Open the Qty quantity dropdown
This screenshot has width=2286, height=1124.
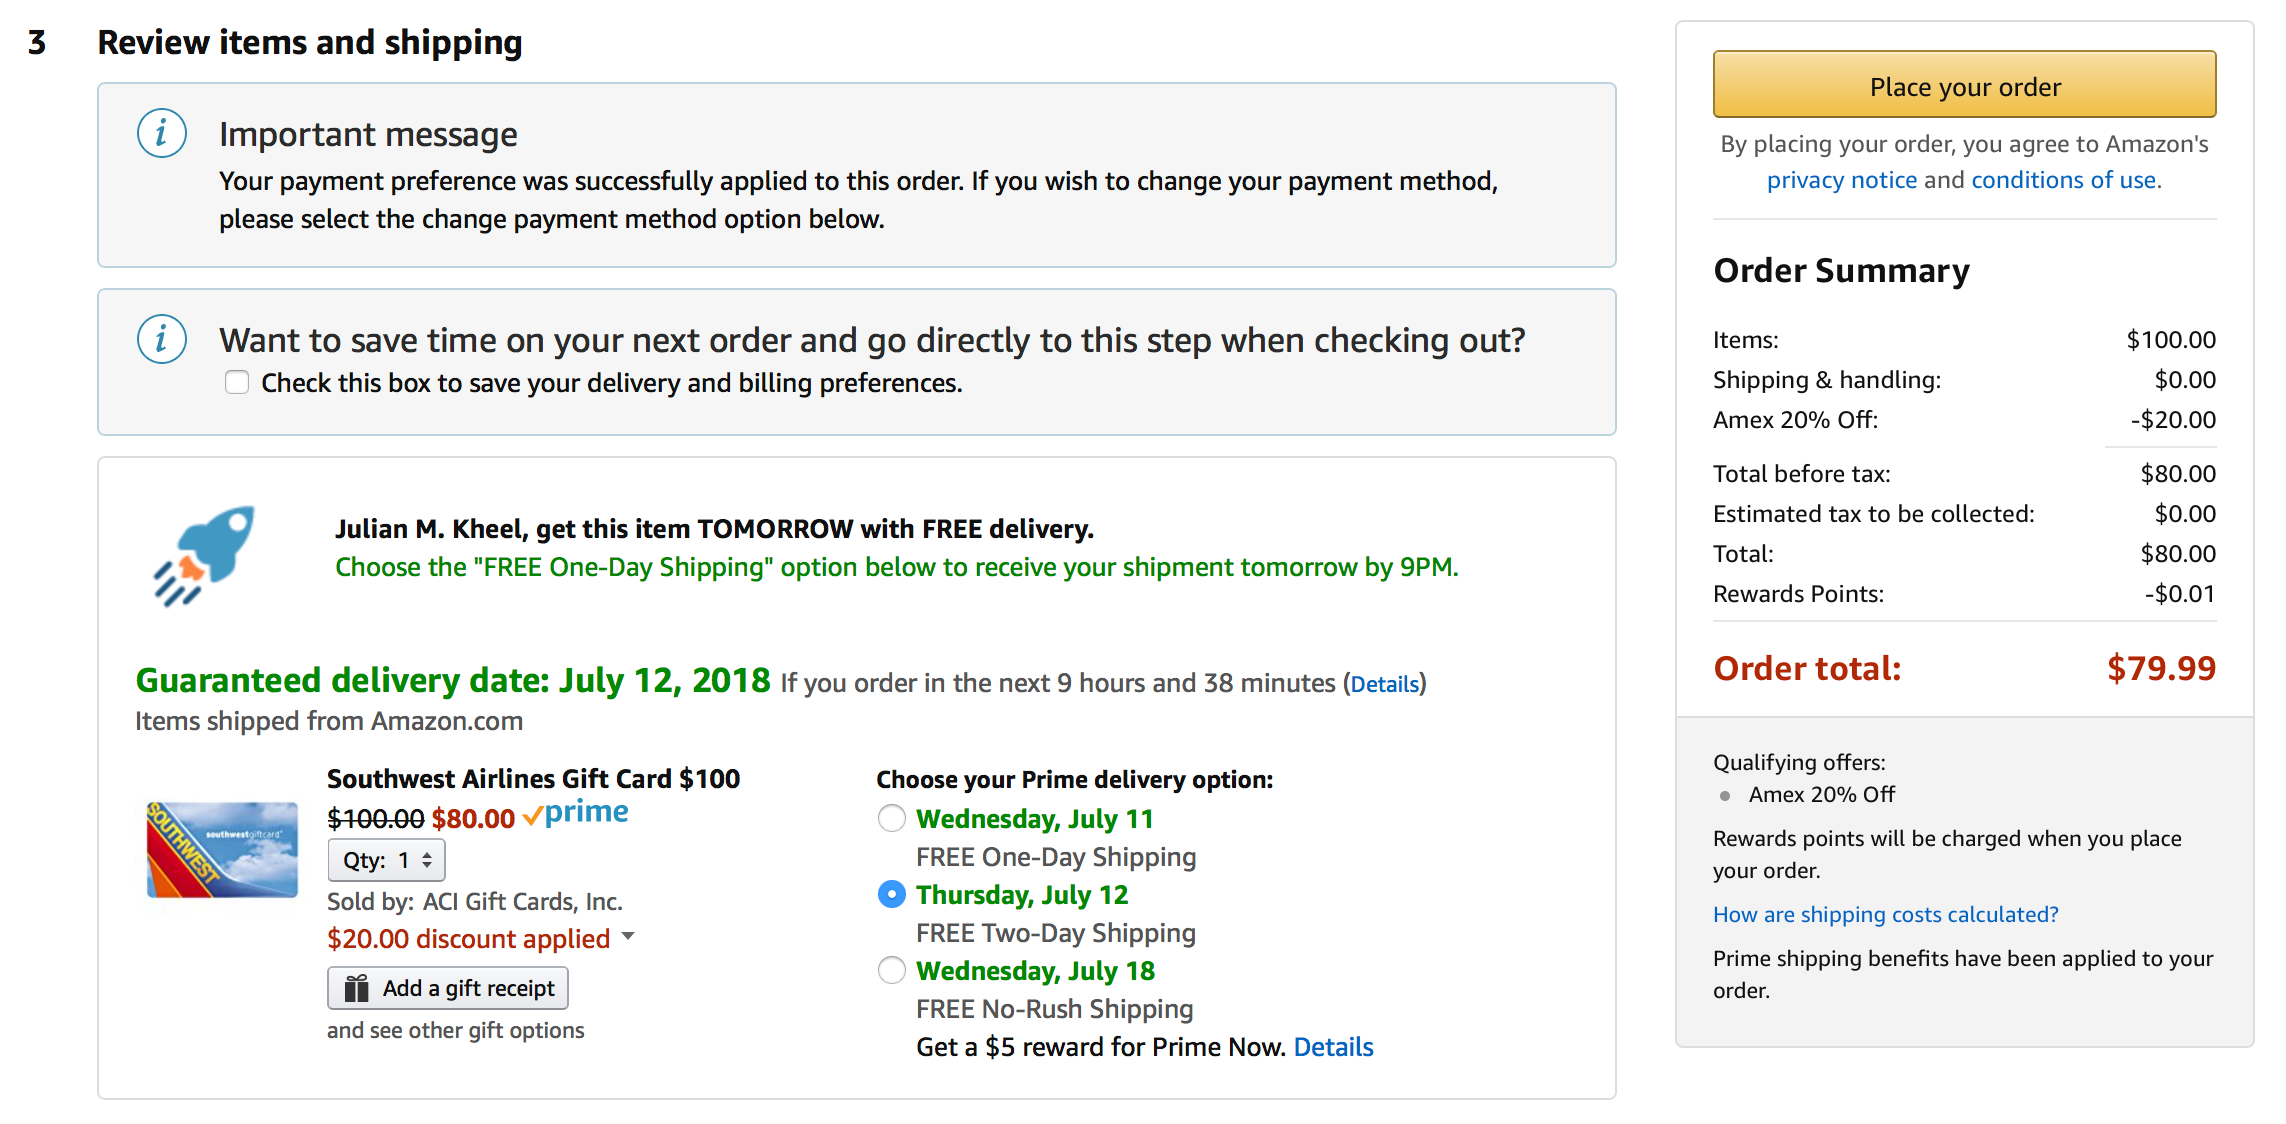click(x=386, y=860)
